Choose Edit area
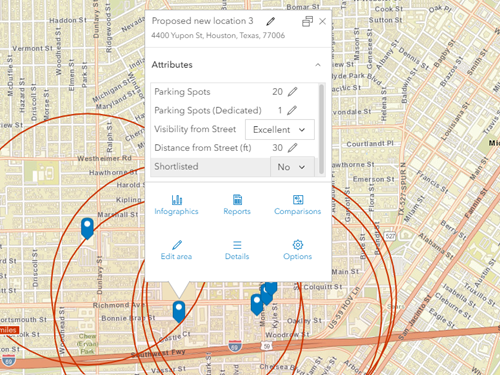The width and height of the screenshot is (500, 375). click(176, 250)
